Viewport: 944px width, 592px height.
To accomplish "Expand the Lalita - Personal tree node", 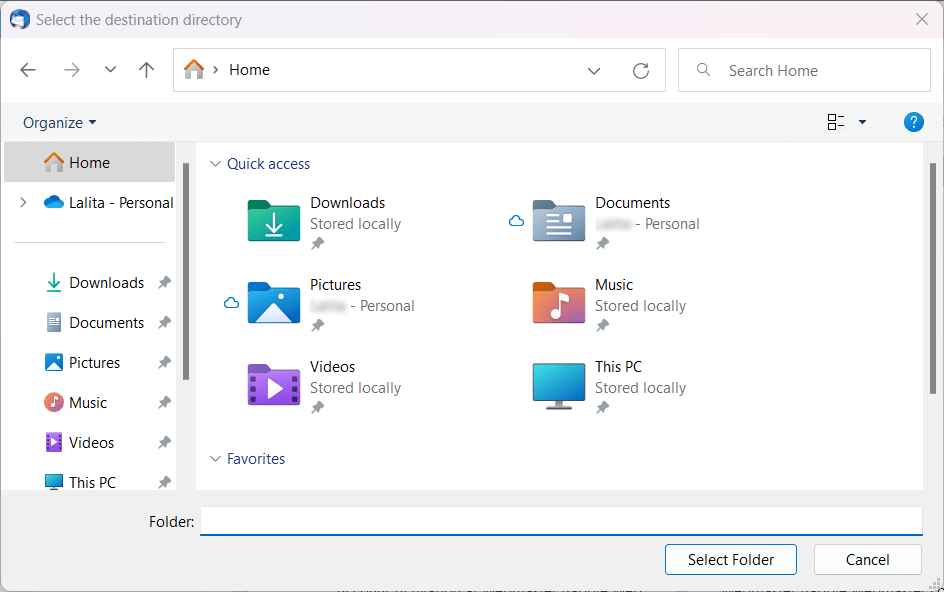I will coord(23,202).
